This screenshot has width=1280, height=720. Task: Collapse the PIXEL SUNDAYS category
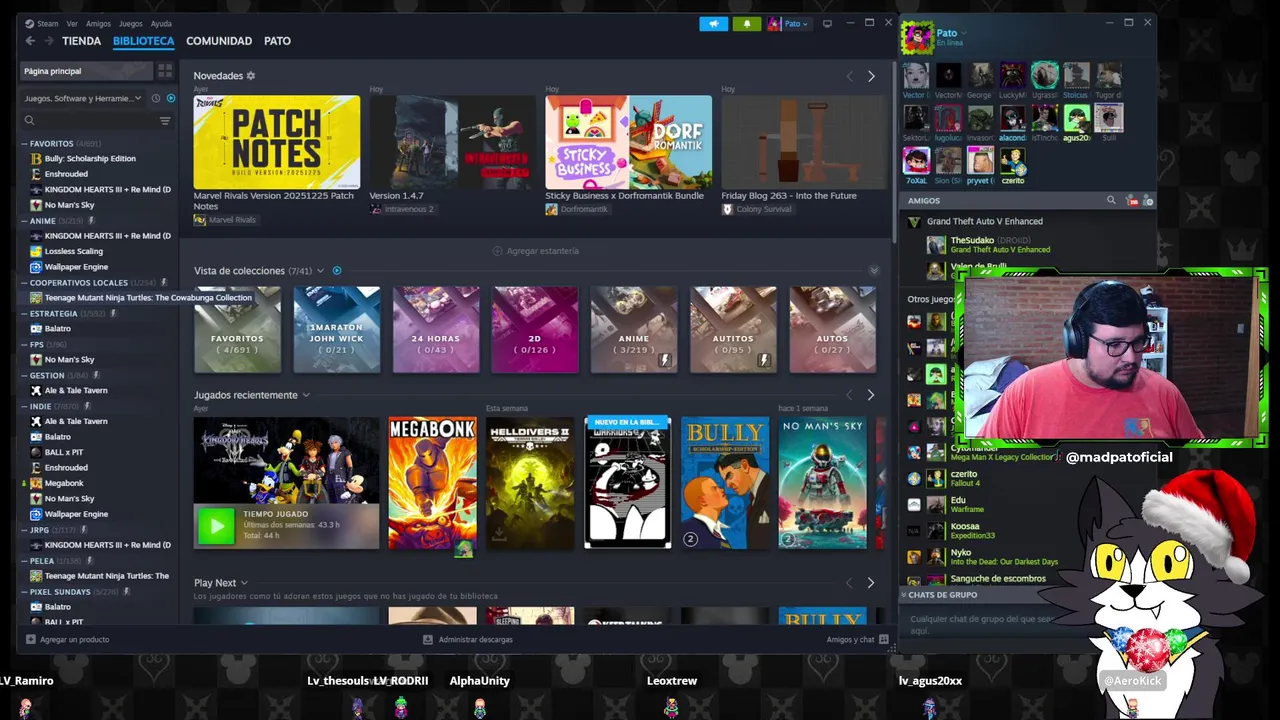(24, 592)
